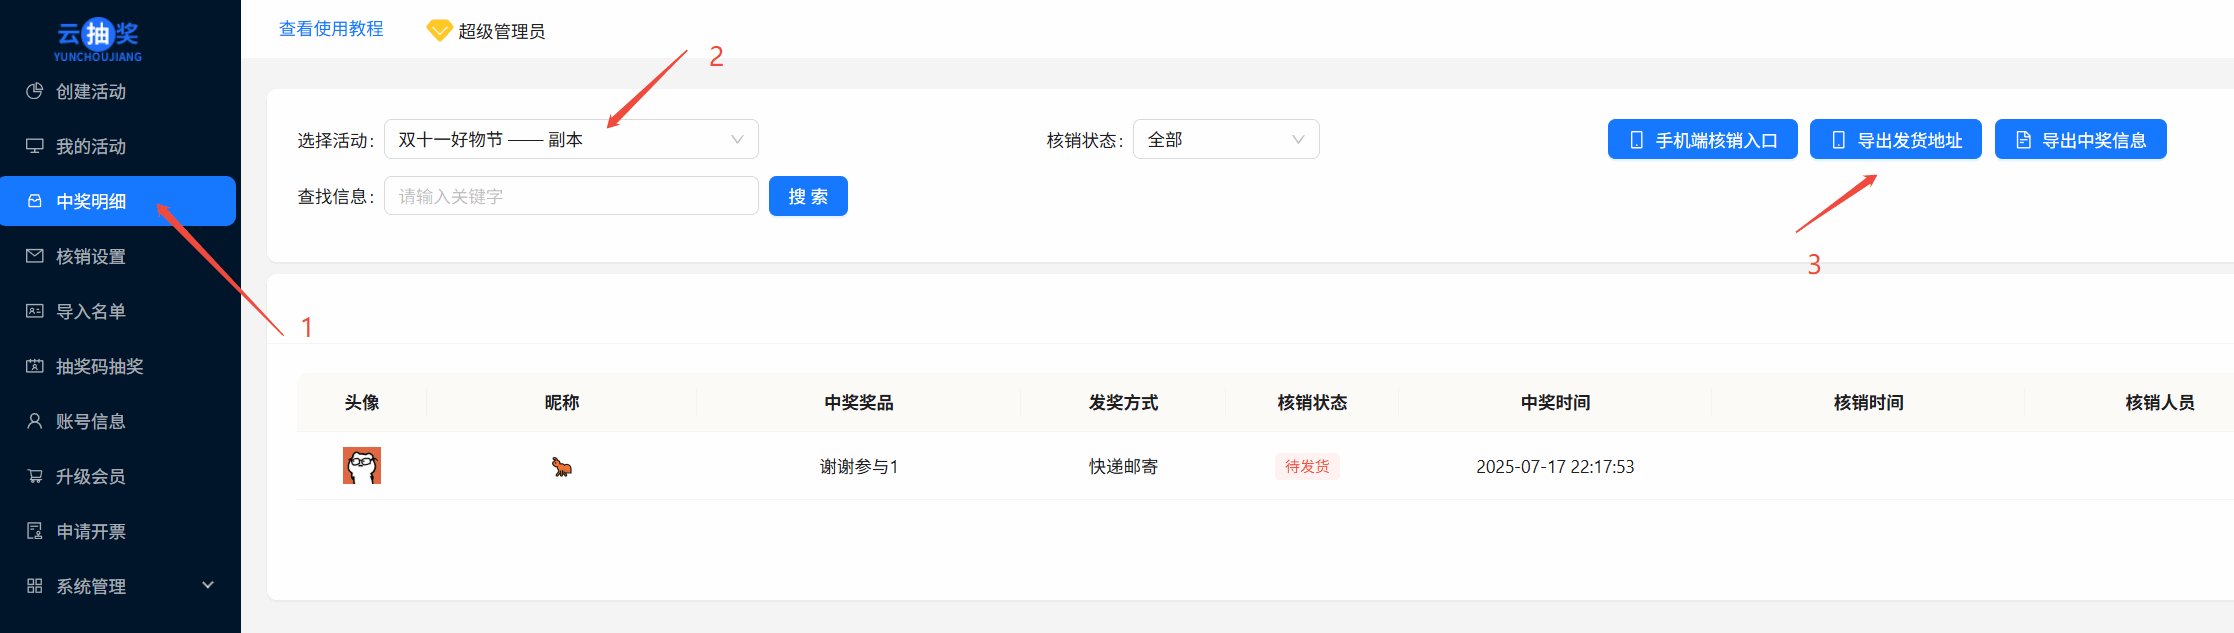
Task: Open the 选择活动 dropdown
Action: 571,139
